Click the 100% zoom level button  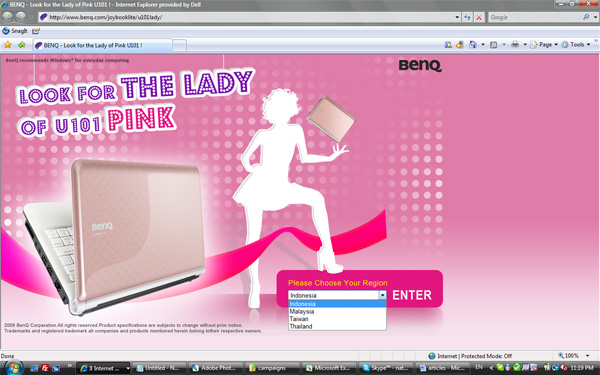click(568, 356)
